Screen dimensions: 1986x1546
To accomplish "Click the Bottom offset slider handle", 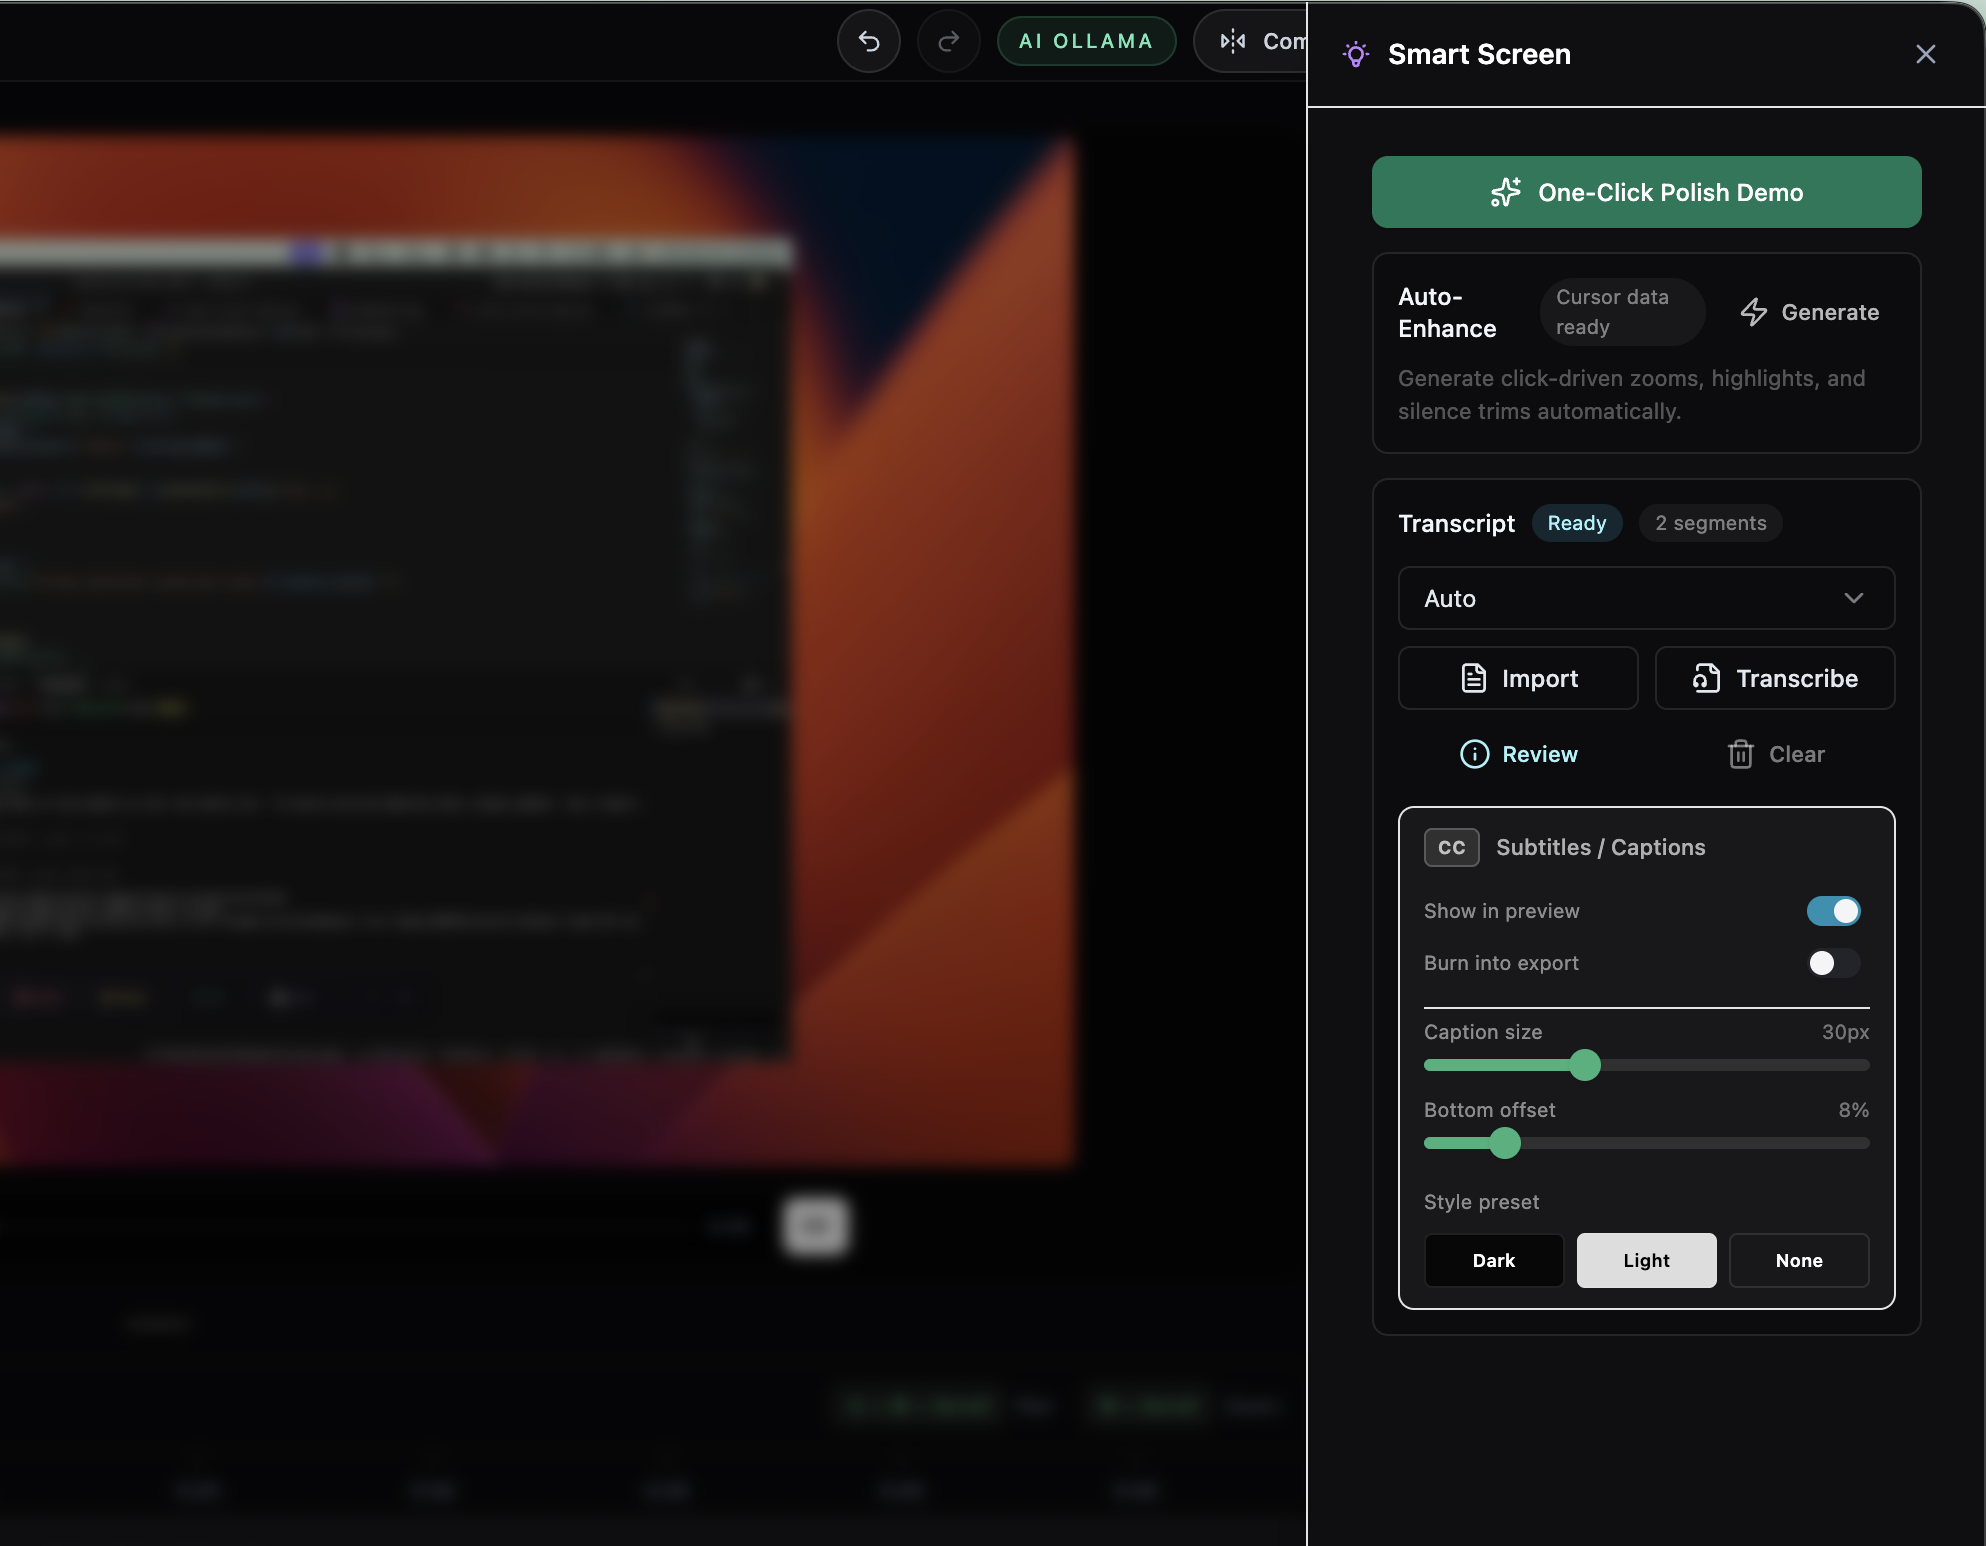I will pos(1504,1143).
